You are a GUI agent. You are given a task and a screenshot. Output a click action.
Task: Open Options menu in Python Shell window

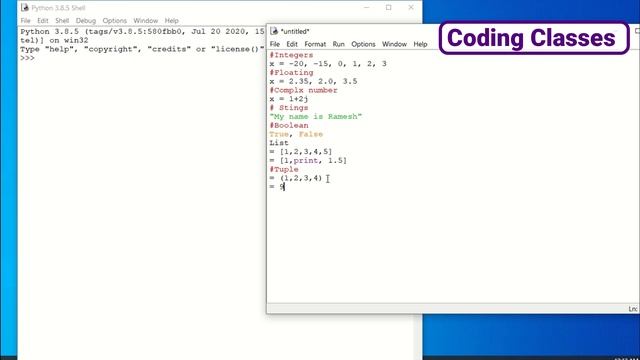point(115,20)
